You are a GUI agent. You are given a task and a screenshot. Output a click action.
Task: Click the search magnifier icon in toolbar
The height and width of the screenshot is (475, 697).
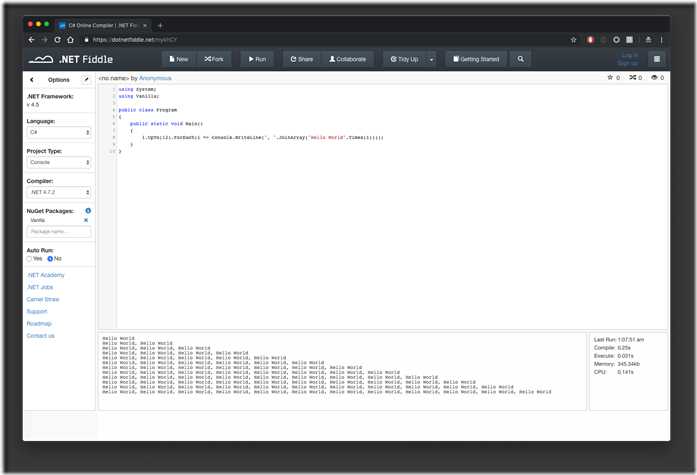pyautogui.click(x=520, y=59)
